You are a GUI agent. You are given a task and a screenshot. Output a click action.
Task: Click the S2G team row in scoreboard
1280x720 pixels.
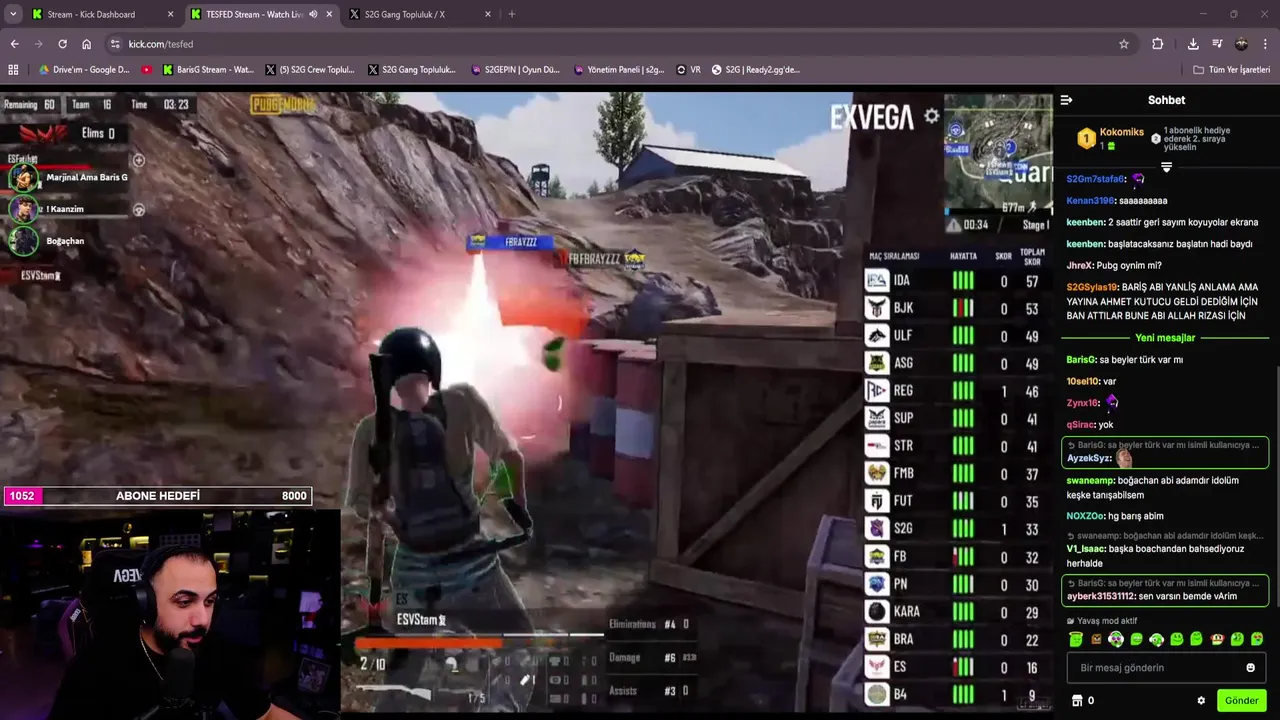[957, 529]
